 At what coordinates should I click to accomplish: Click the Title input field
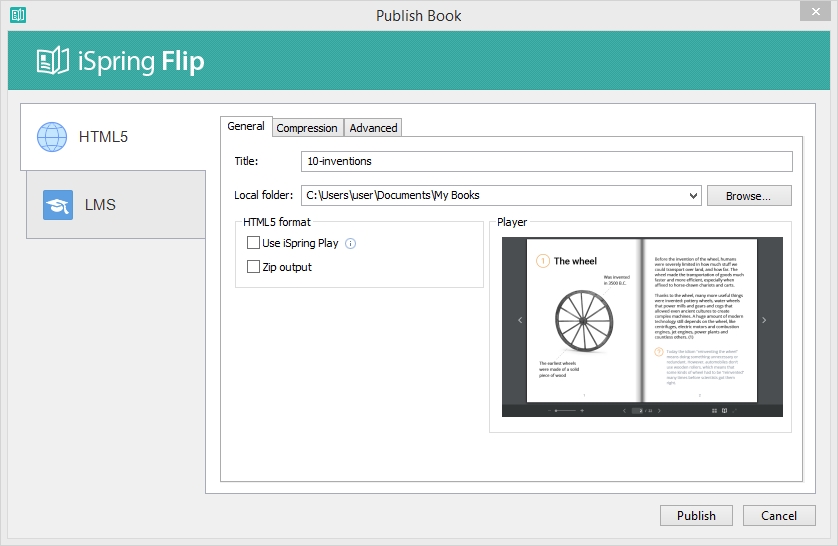point(546,161)
